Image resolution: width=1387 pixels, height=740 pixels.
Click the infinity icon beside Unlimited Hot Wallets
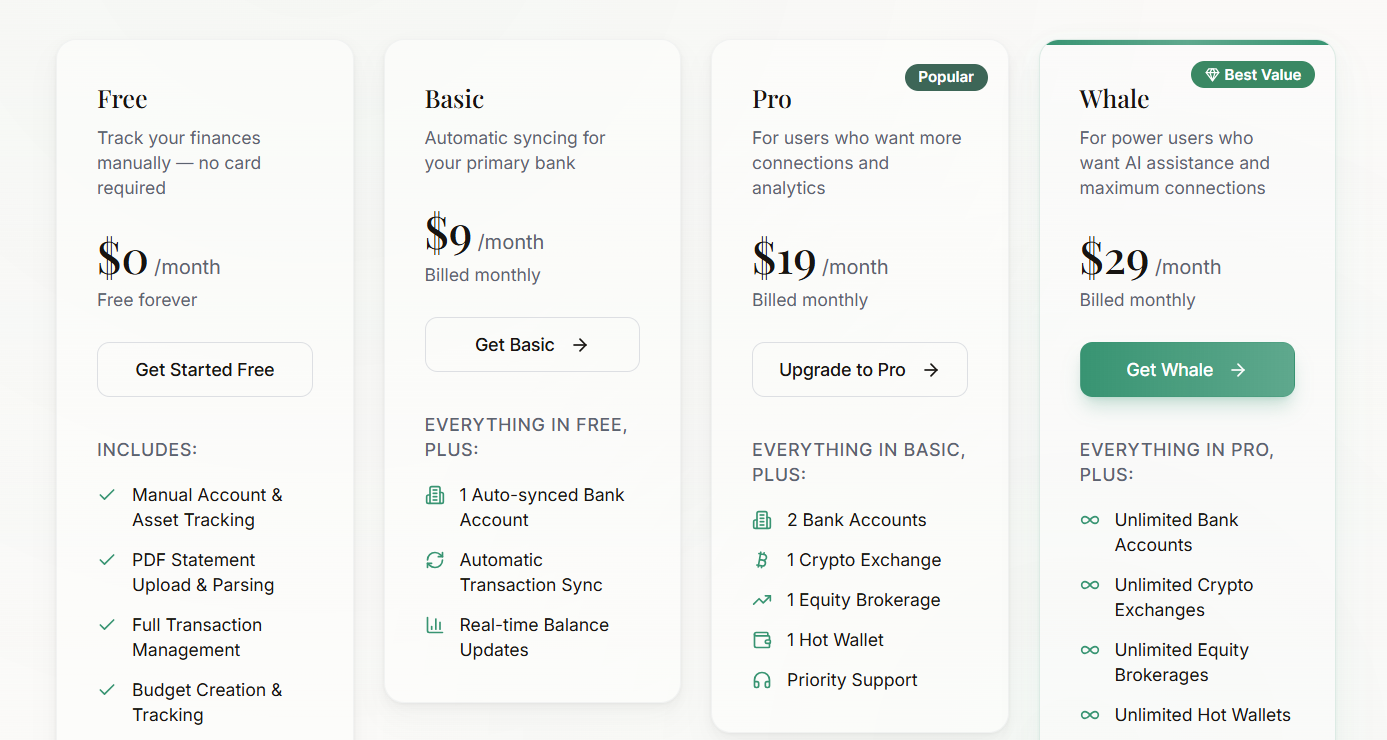pyautogui.click(x=1090, y=715)
